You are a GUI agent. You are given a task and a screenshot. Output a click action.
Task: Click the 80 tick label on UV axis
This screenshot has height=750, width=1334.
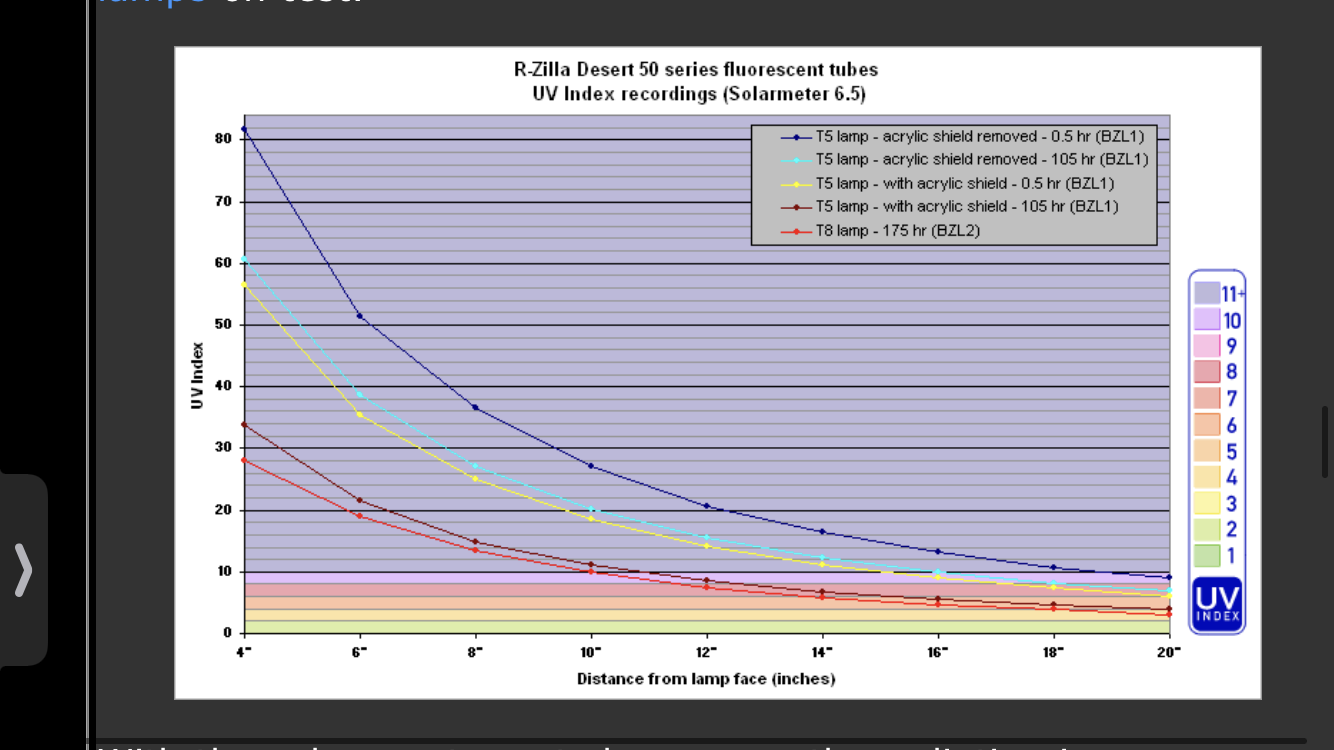pos(222,138)
